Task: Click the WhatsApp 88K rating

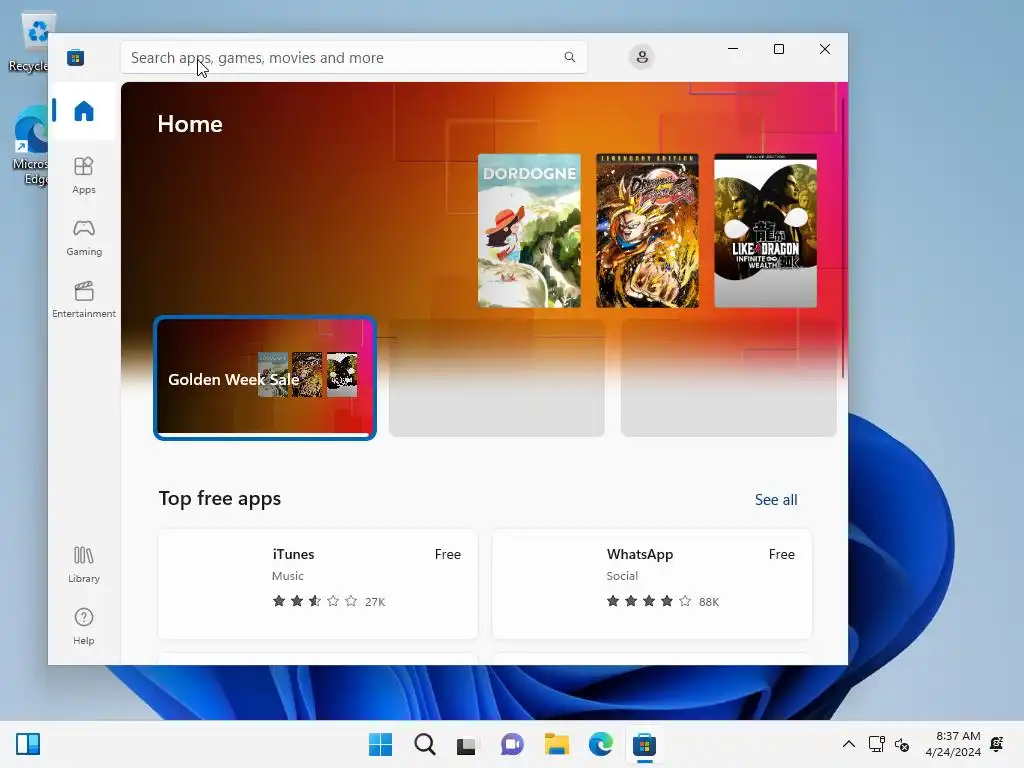Action: [x=709, y=601]
